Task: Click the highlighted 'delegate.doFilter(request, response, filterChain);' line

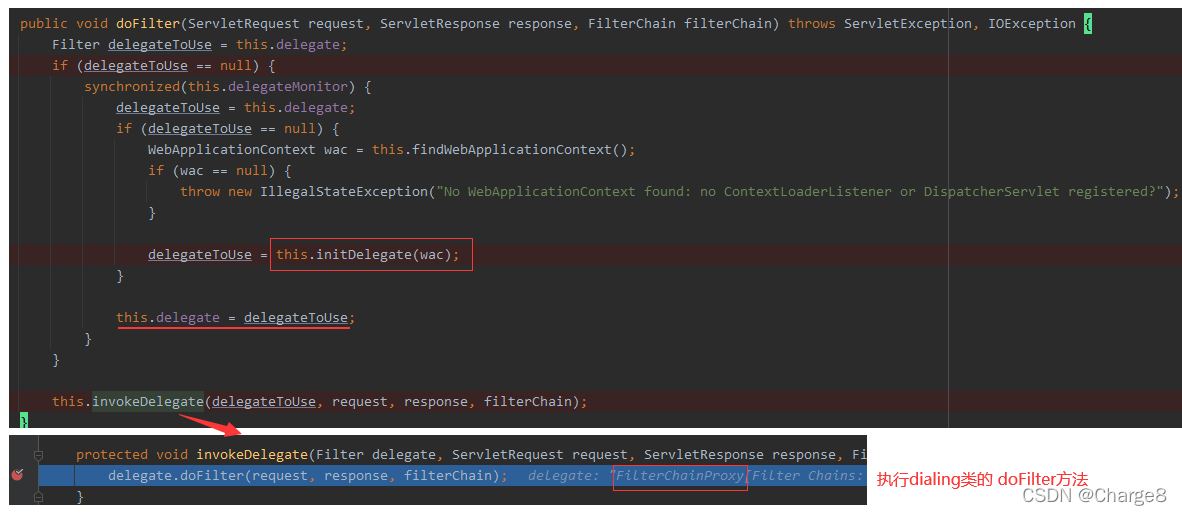Action: (x=308, y=475)
